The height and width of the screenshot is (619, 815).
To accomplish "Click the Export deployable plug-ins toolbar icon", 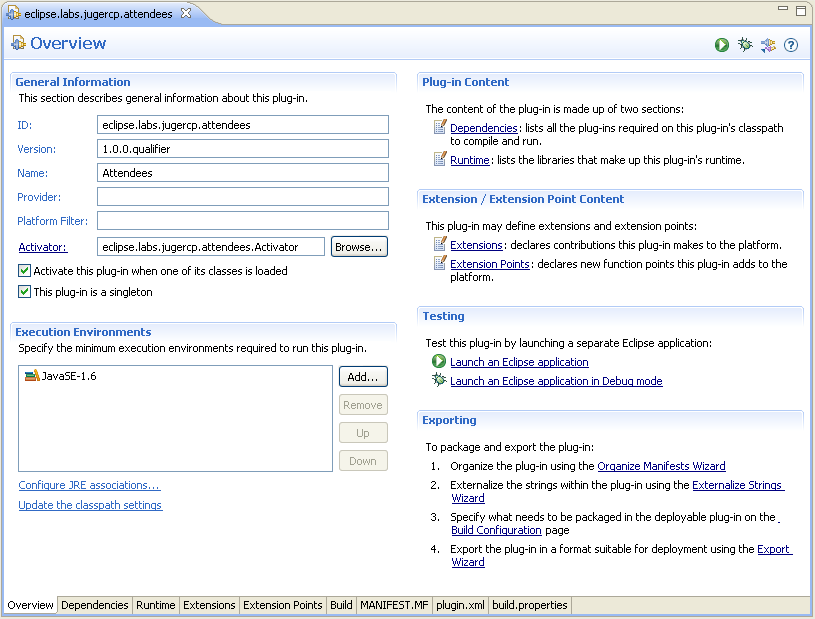I will point(768,45).
